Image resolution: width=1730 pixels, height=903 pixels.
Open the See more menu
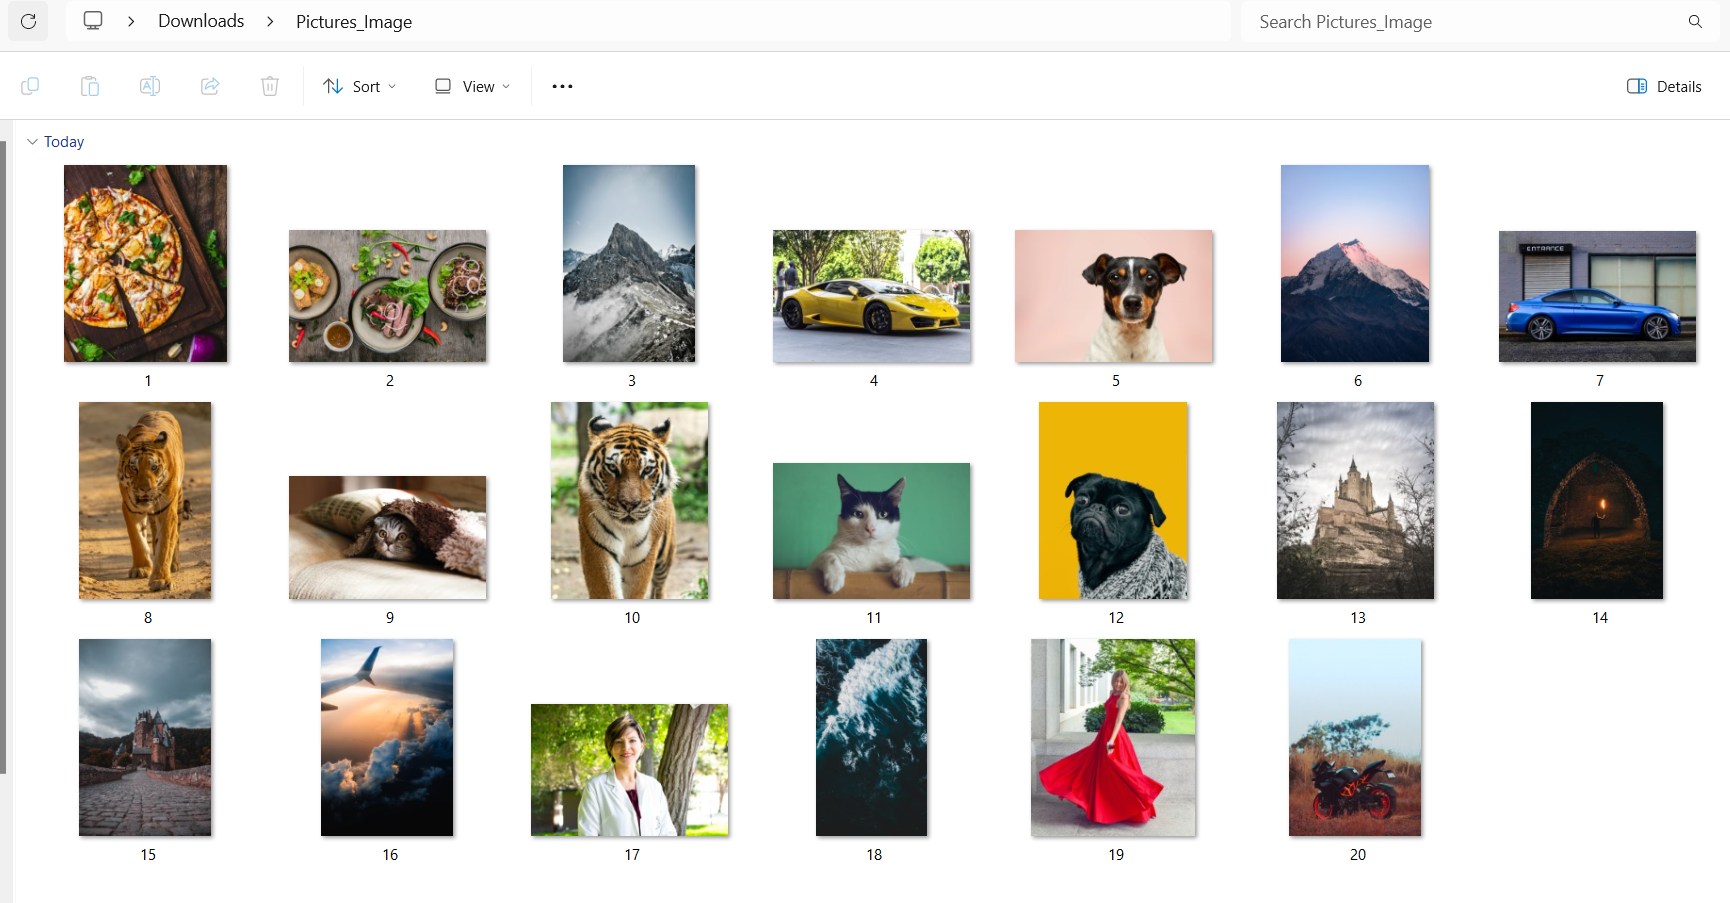coord(562,86)
